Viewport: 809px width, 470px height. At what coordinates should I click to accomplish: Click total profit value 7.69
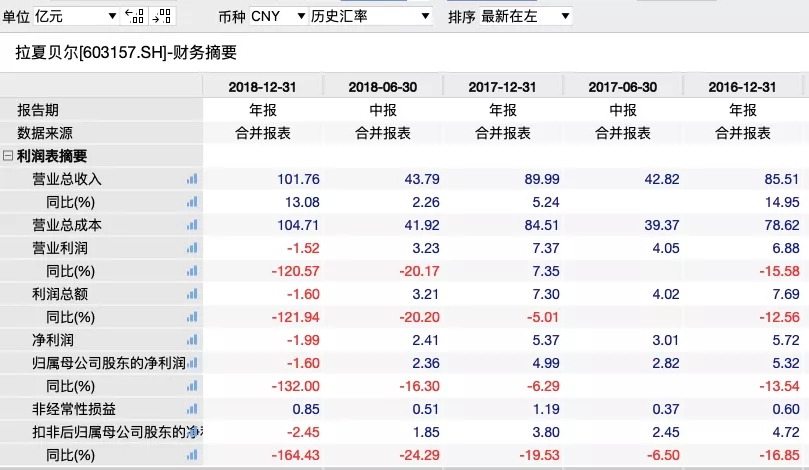click(x=786, y=294)
